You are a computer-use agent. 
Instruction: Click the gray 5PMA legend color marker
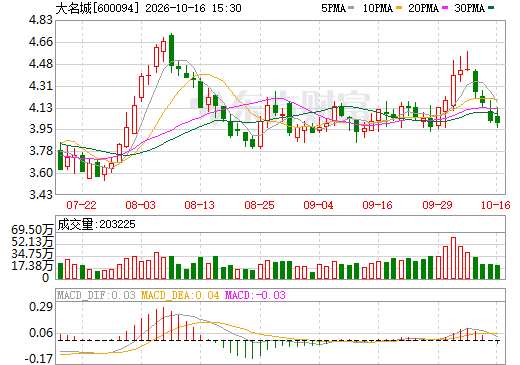(x=351, y=8)
